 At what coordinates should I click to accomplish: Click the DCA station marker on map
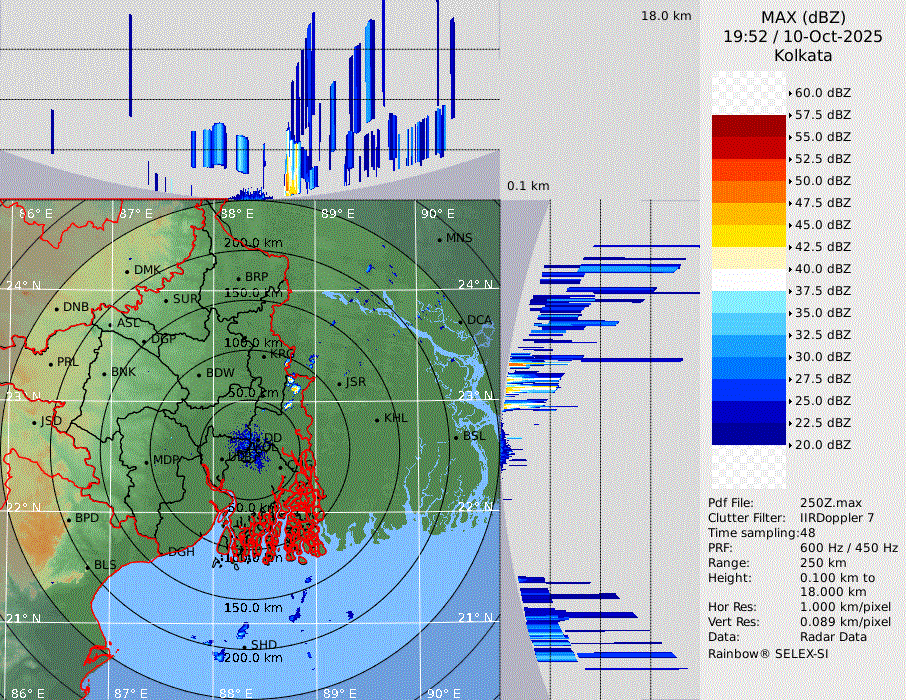point(461,321)
